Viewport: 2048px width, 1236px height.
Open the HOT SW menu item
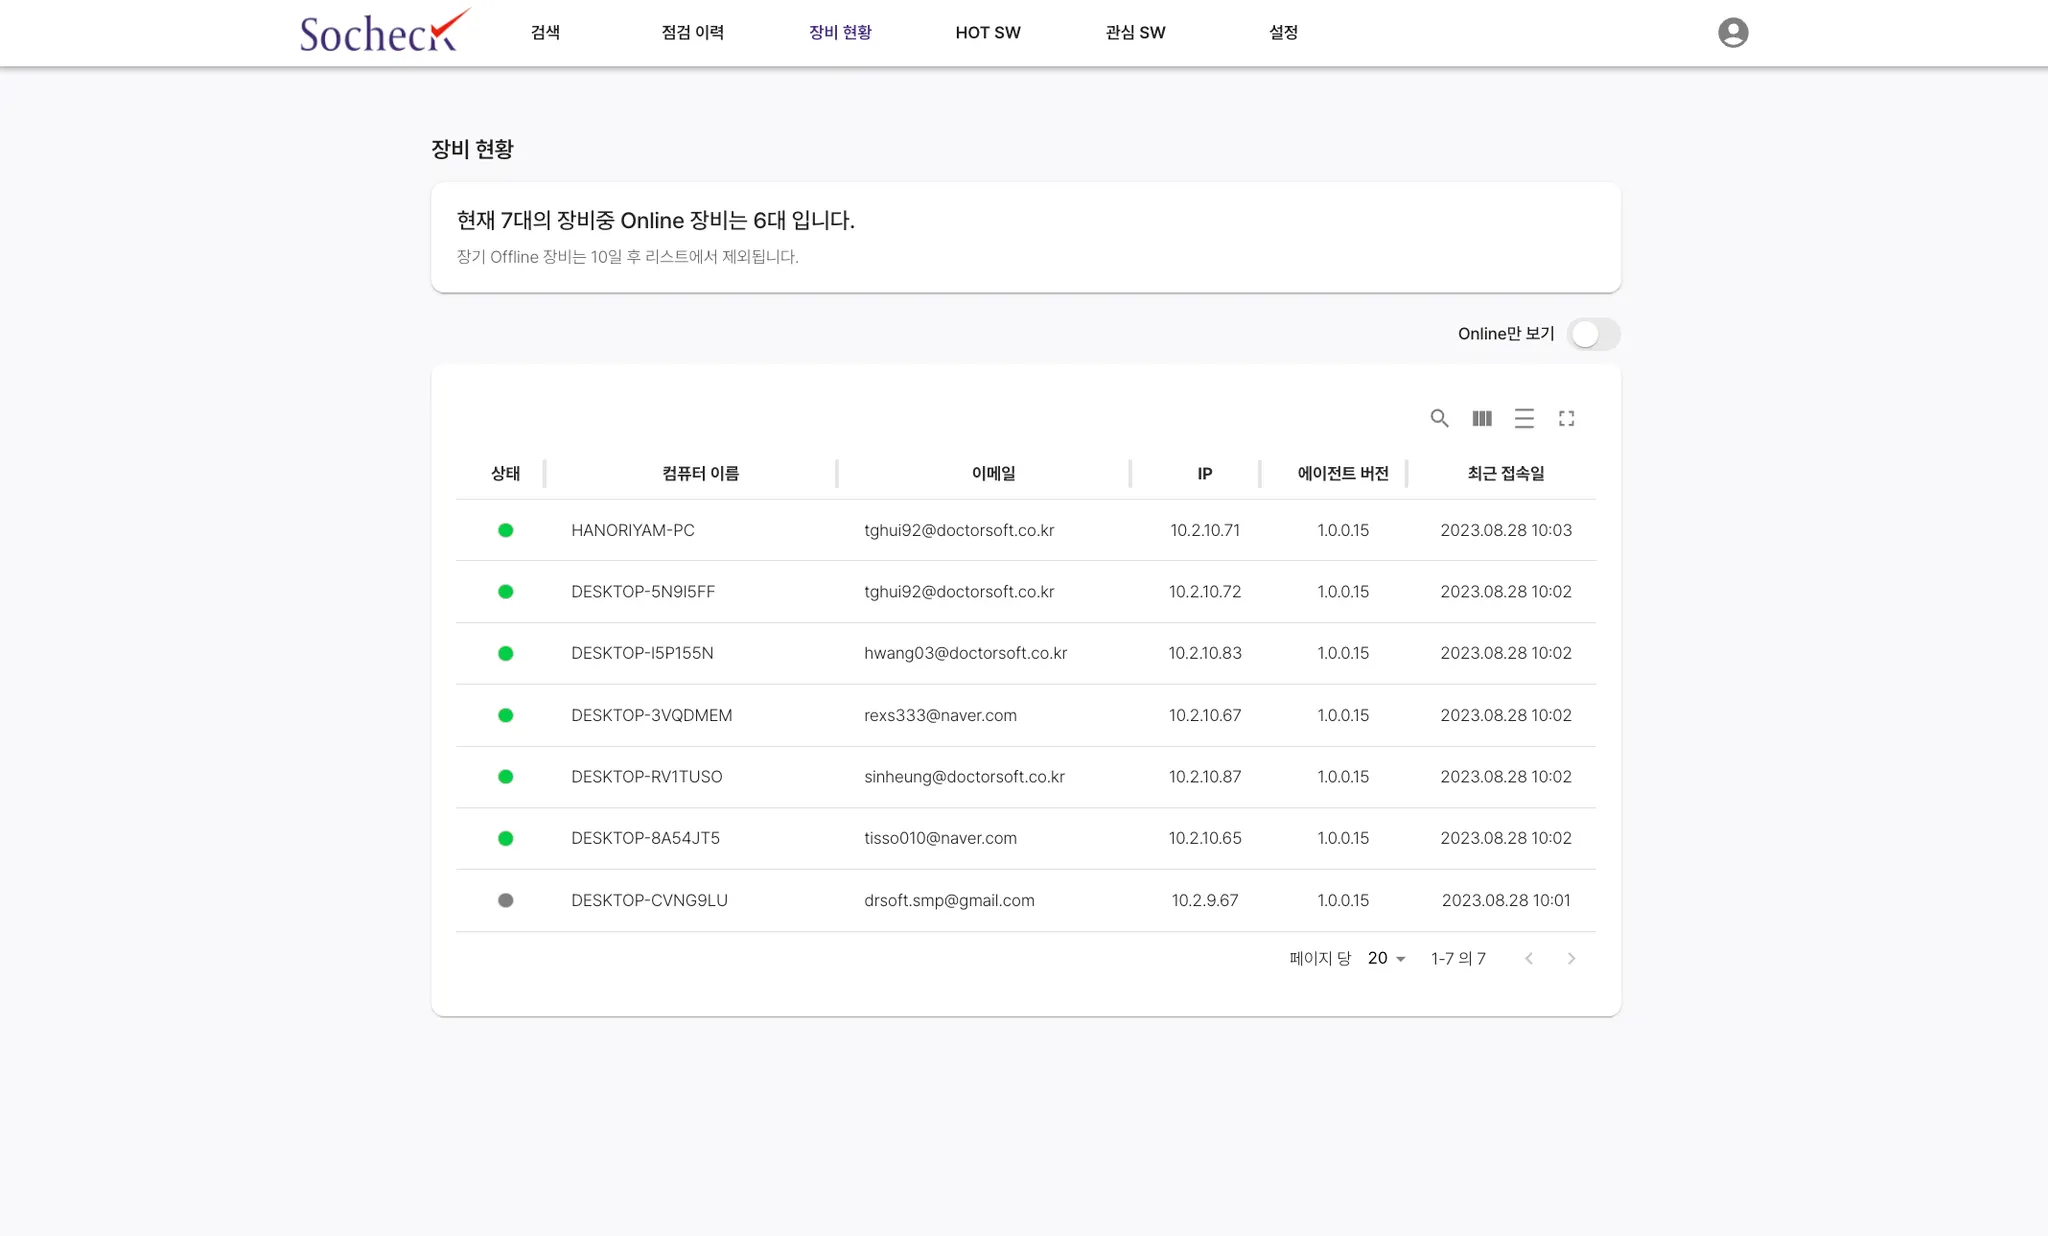click(x=987, y=33)
